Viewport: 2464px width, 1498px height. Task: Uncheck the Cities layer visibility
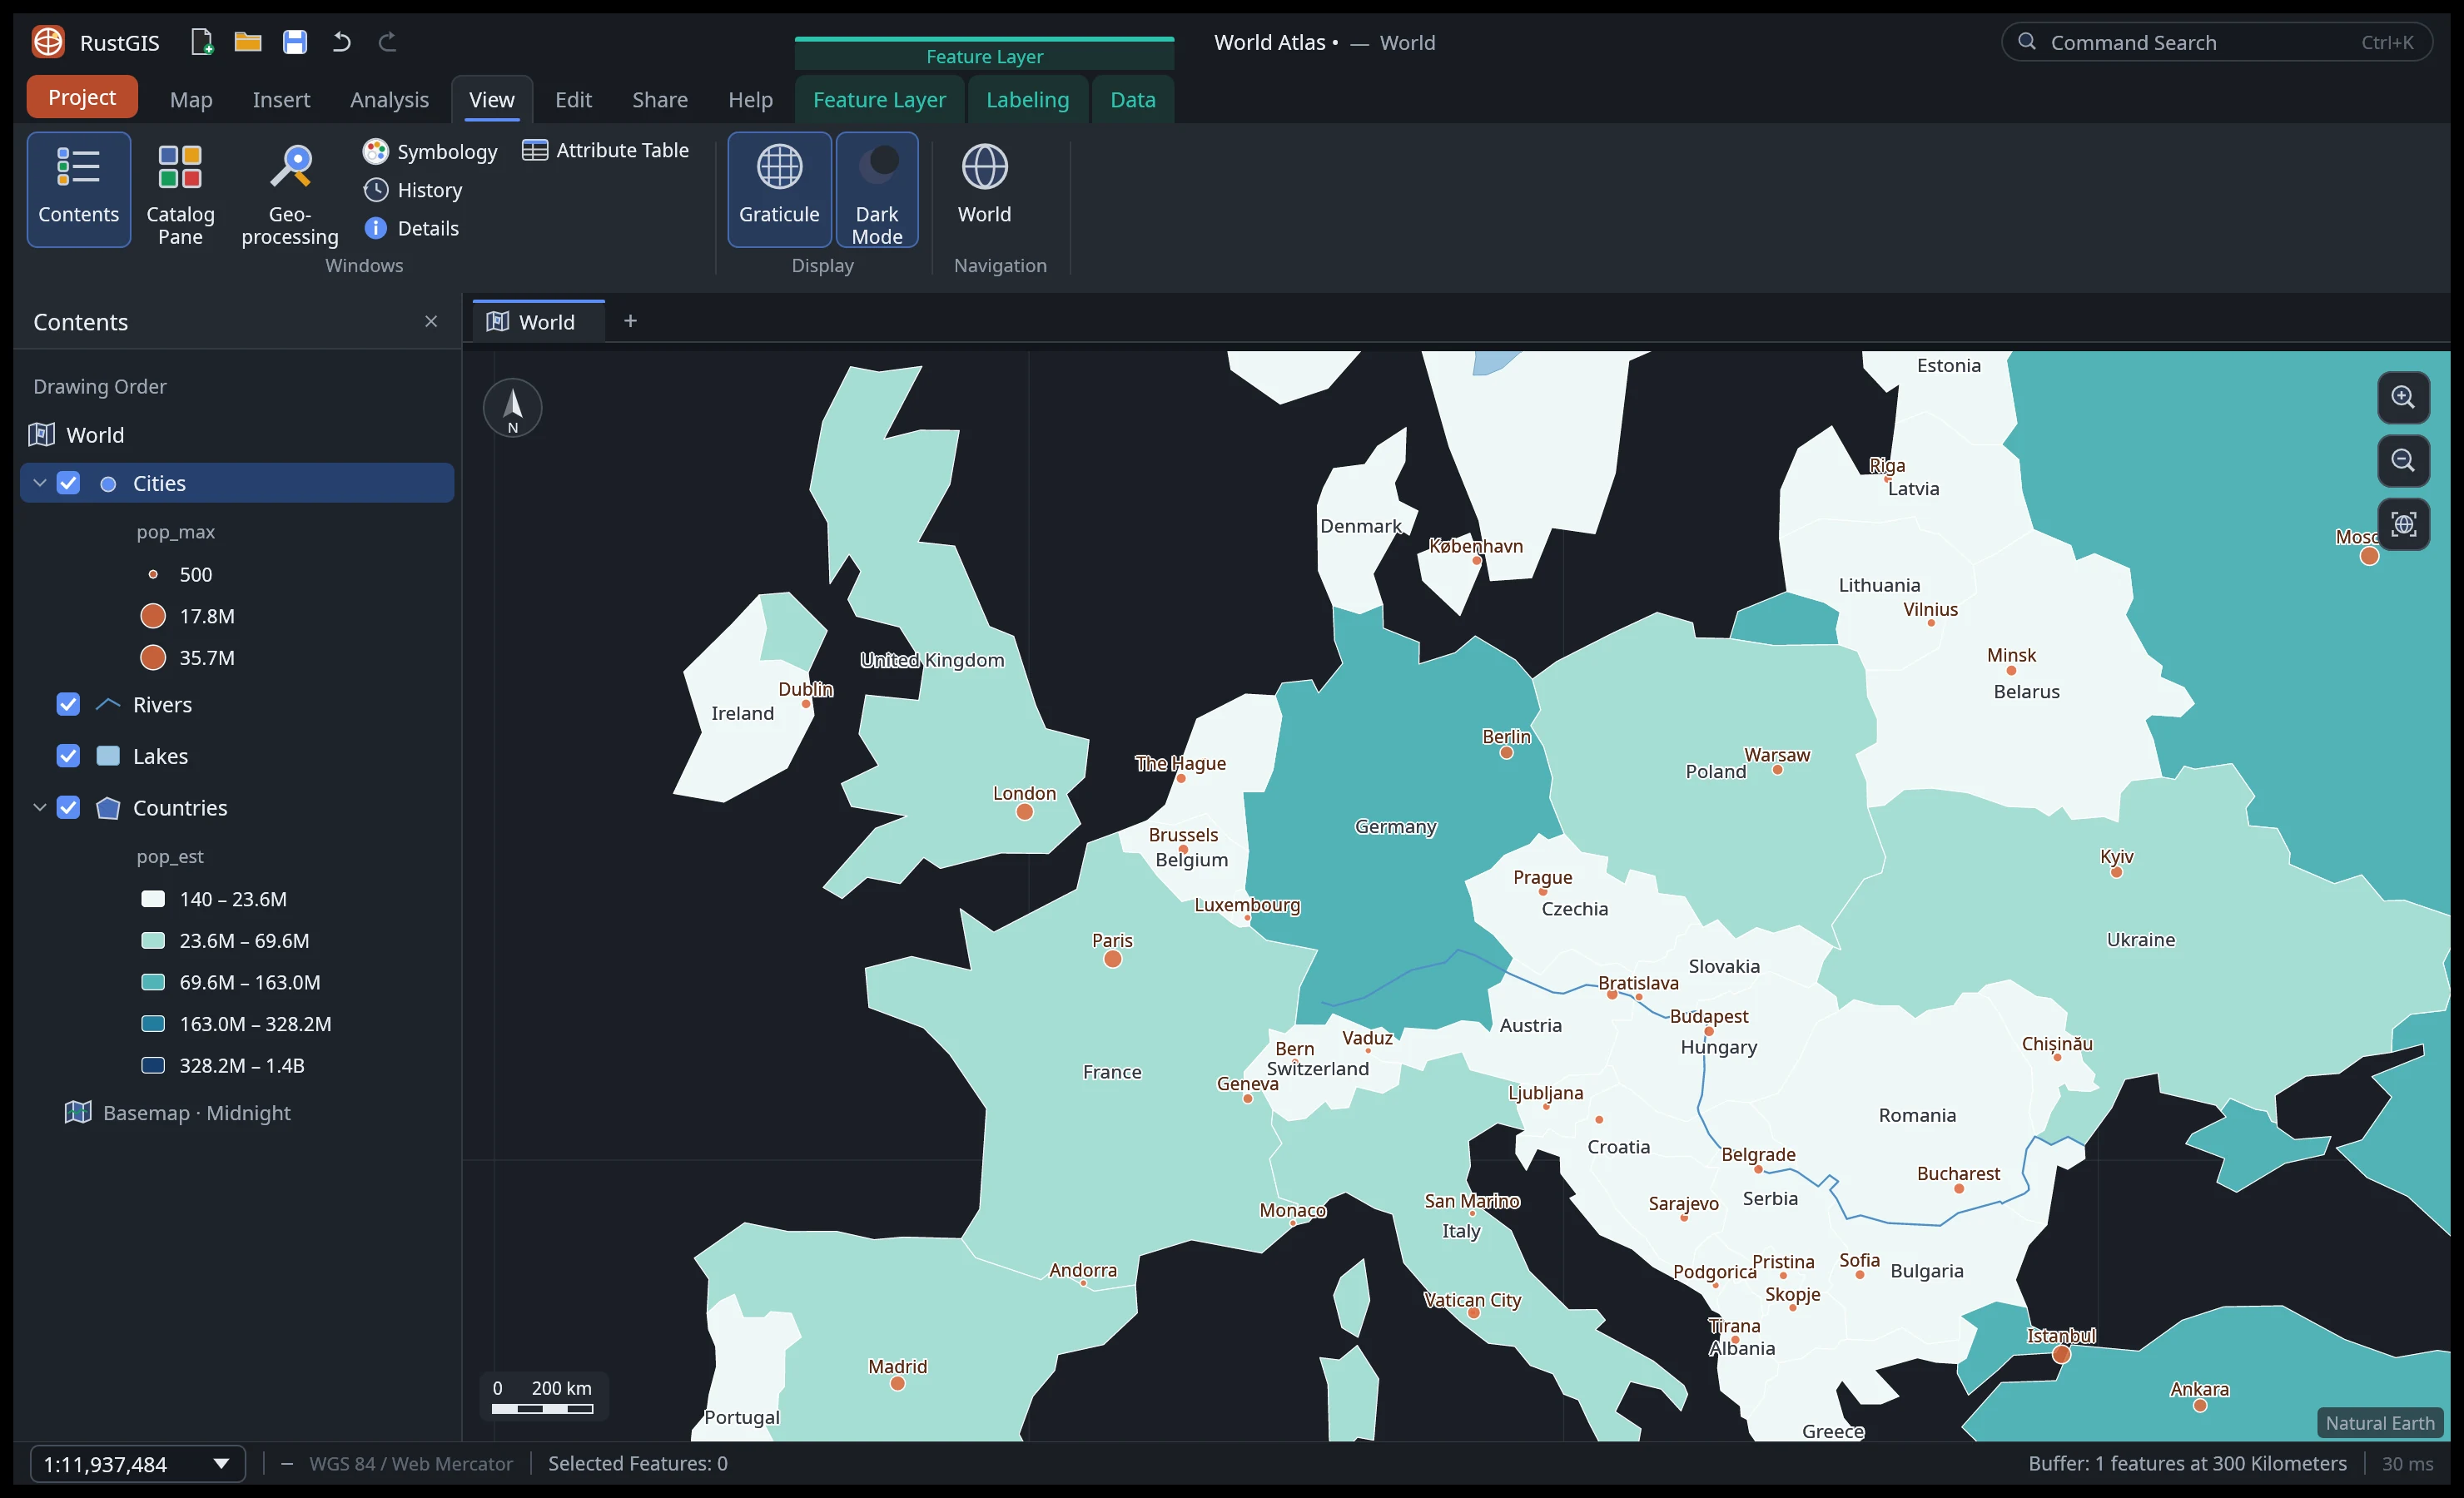coord(68,483)
